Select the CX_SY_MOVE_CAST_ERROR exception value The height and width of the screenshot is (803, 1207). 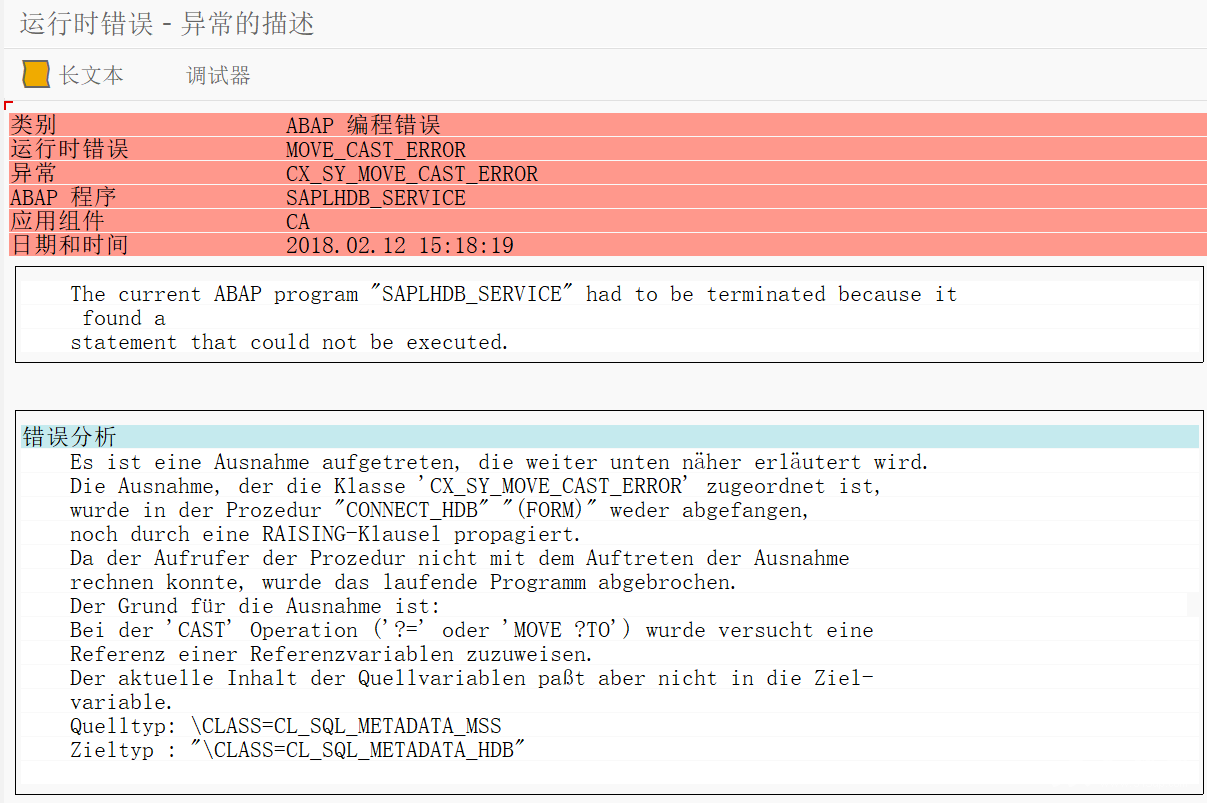click(x=412, y=174)
